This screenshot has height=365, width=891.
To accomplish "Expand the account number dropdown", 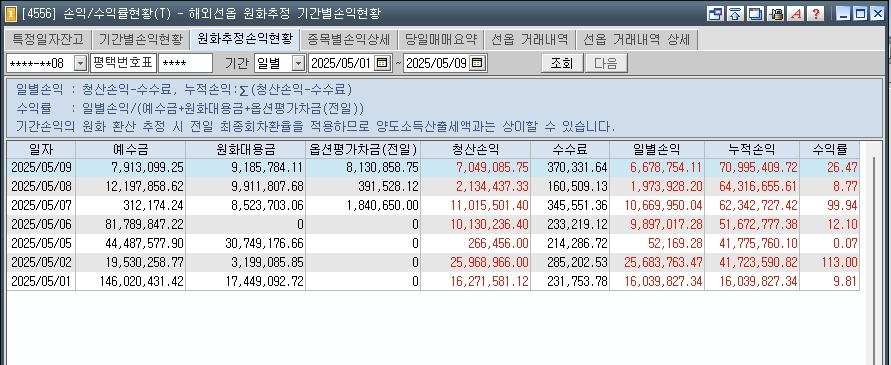I will 80,63.
